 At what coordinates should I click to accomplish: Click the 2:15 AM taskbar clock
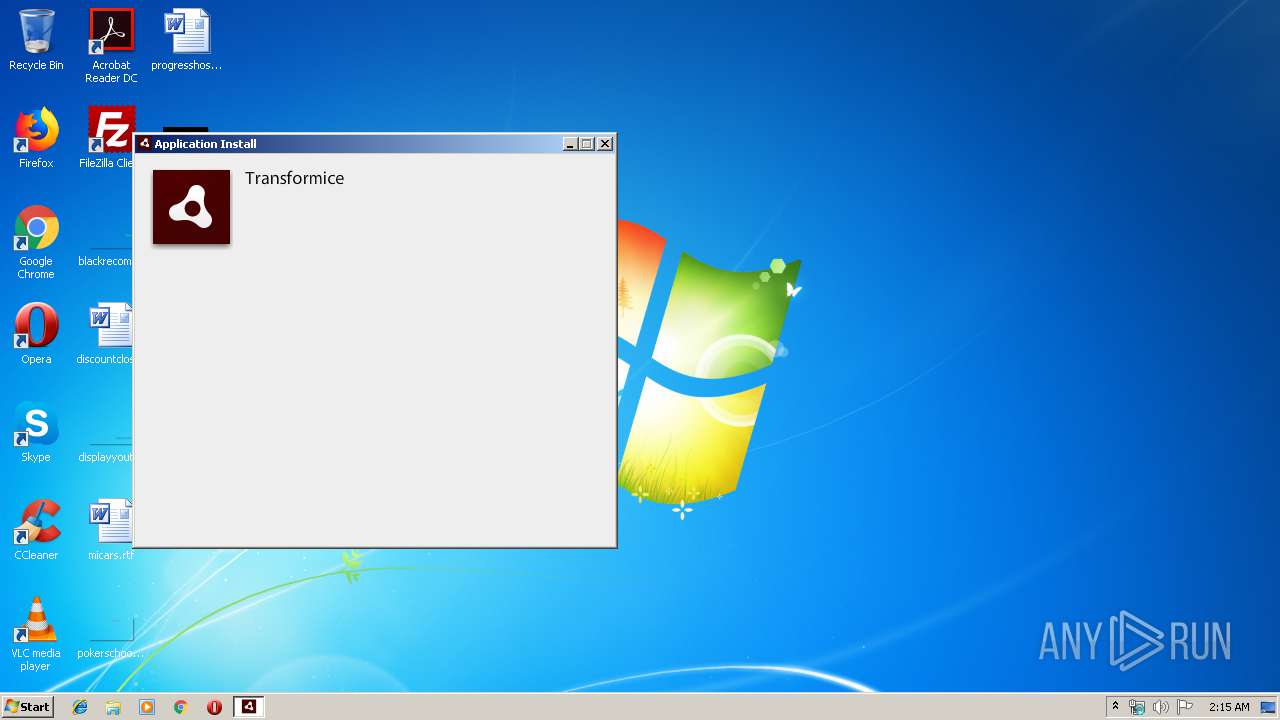tap(1229, 707)
